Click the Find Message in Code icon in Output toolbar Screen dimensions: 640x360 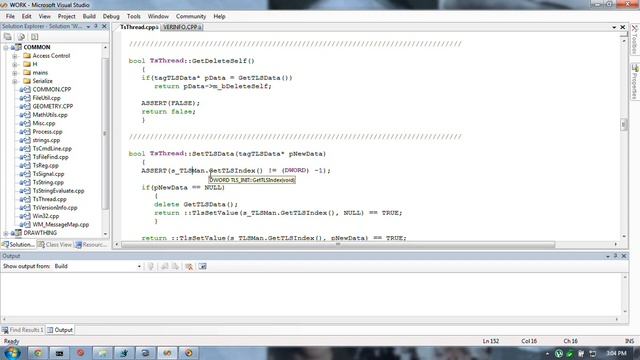point(151,266)
